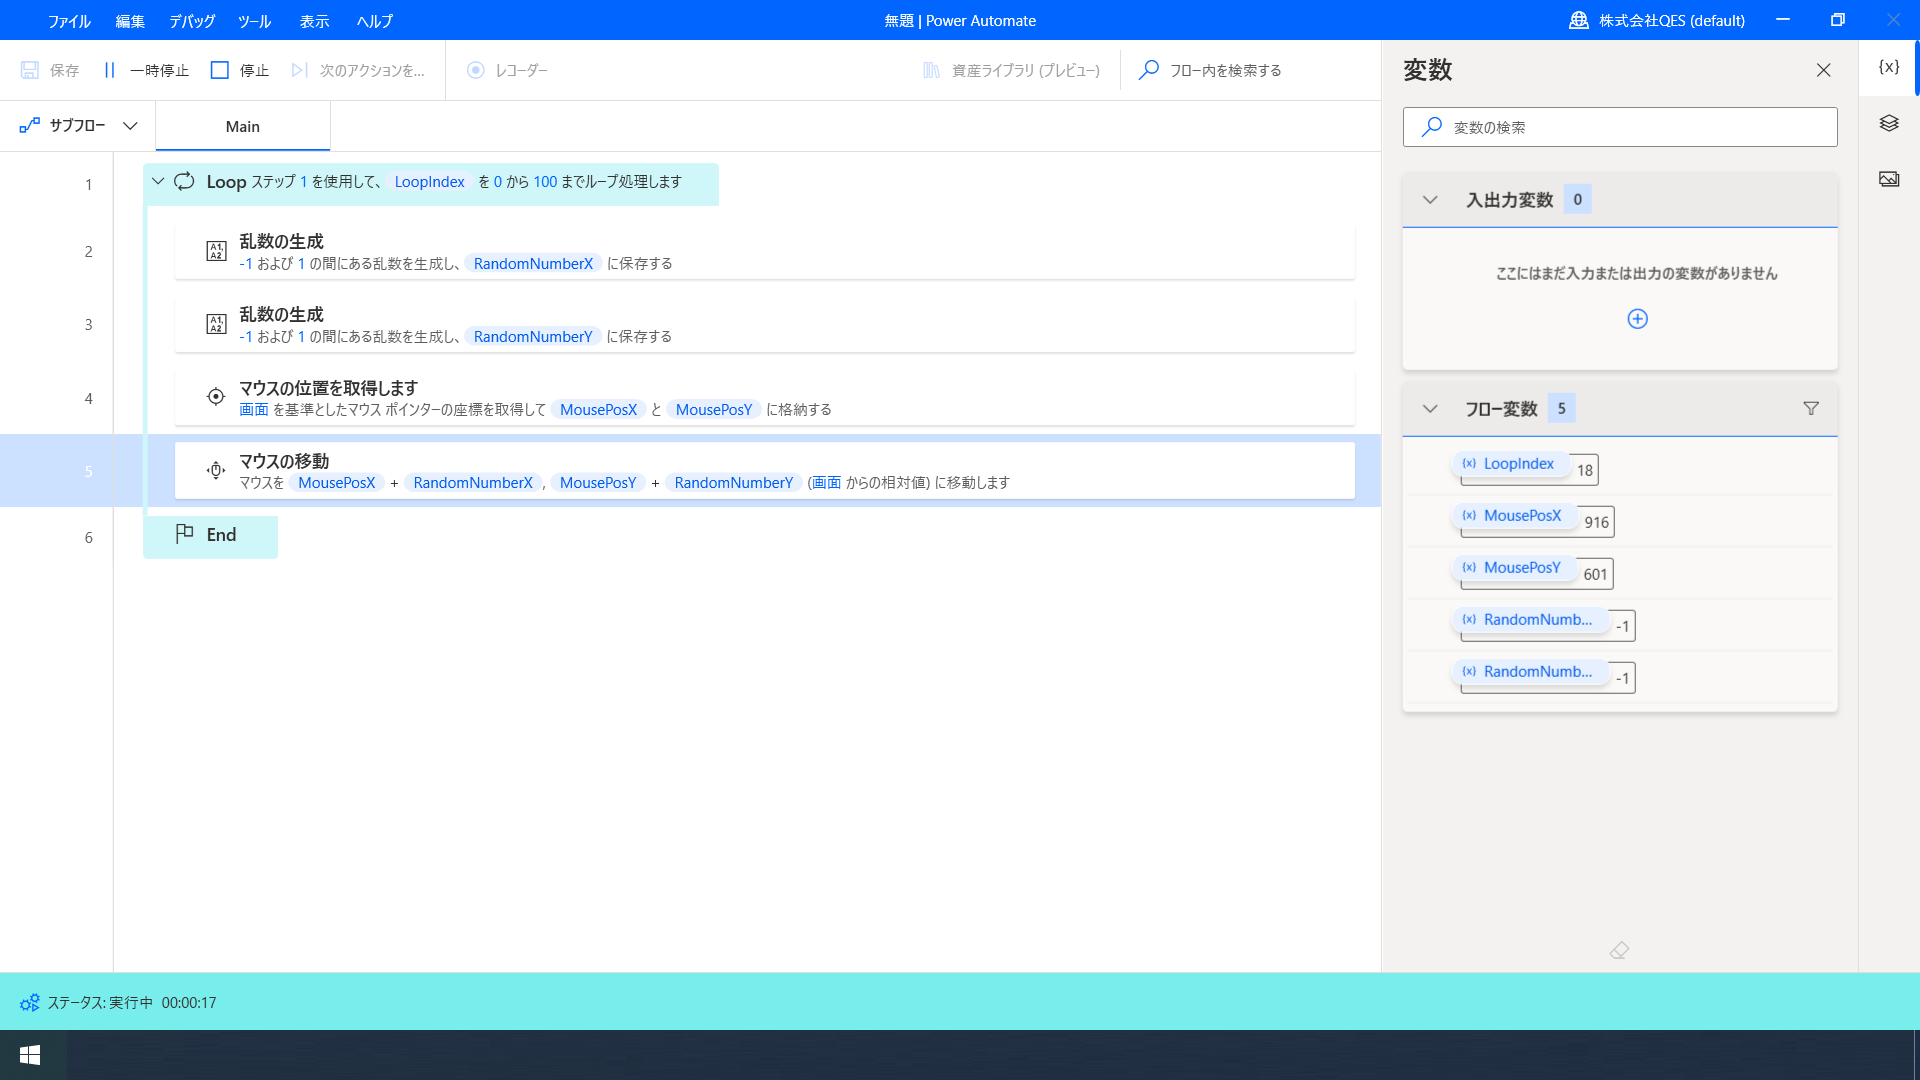This screenshot has height=1080, width=1920.
Task: Select the MousePosX variable in list
Action: (x=1521, y=516)
